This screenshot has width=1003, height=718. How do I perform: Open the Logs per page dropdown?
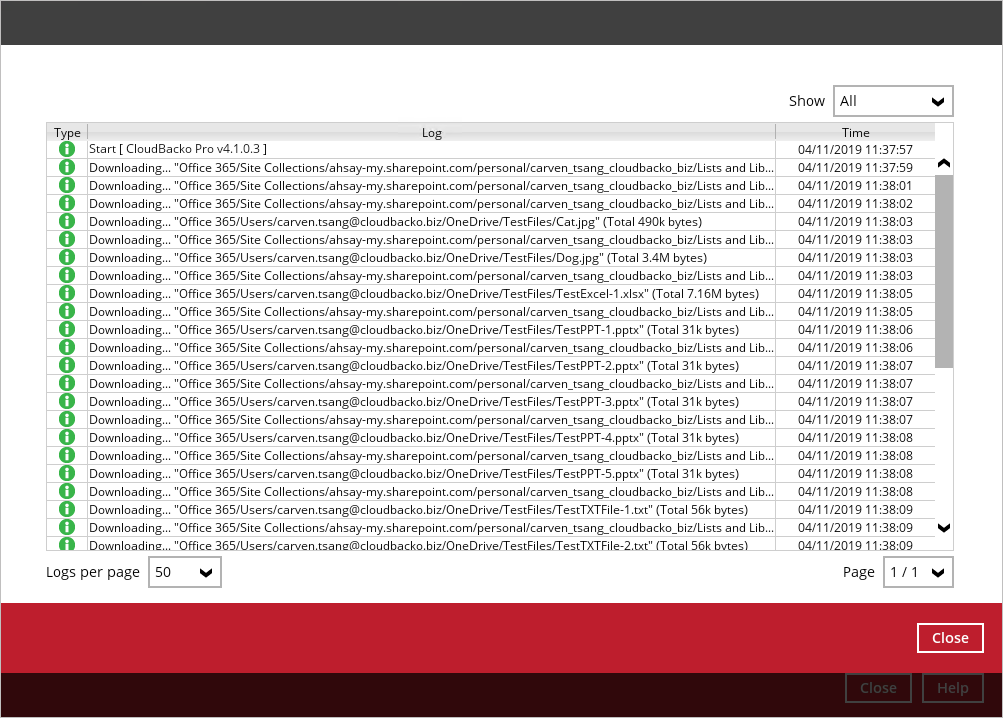click(x=184, y=572)
